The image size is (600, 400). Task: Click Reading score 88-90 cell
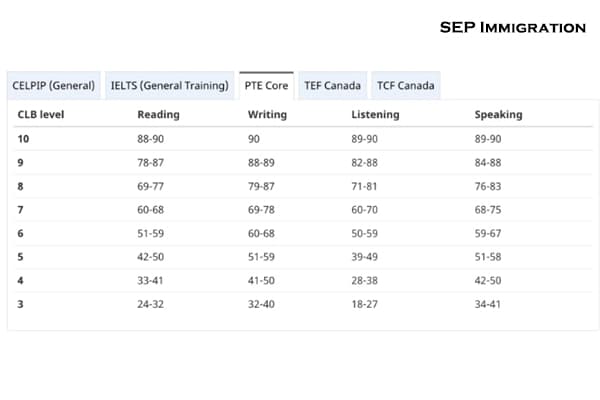pos(151,139)
